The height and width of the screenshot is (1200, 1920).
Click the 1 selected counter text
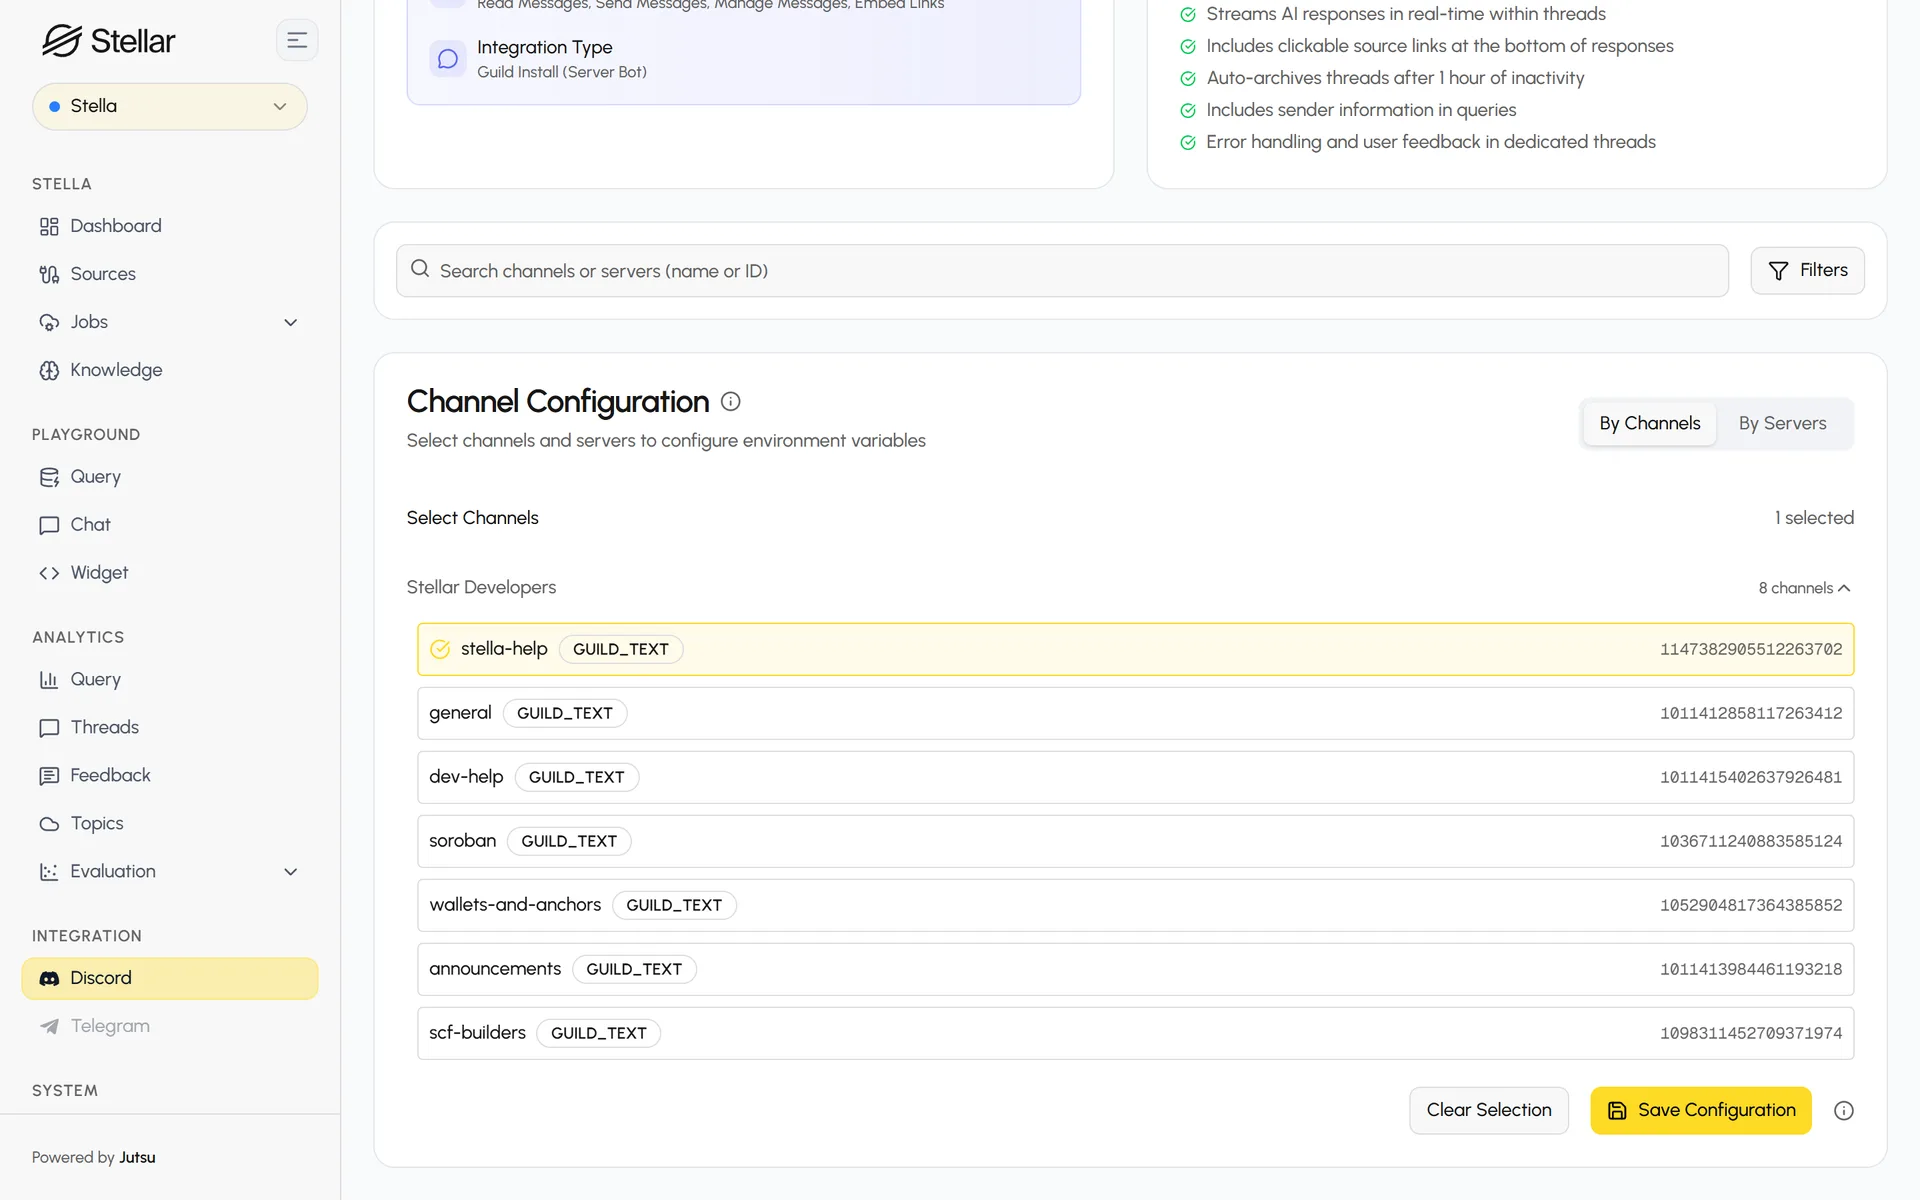pyautogui.click(x=1814, y=518)
